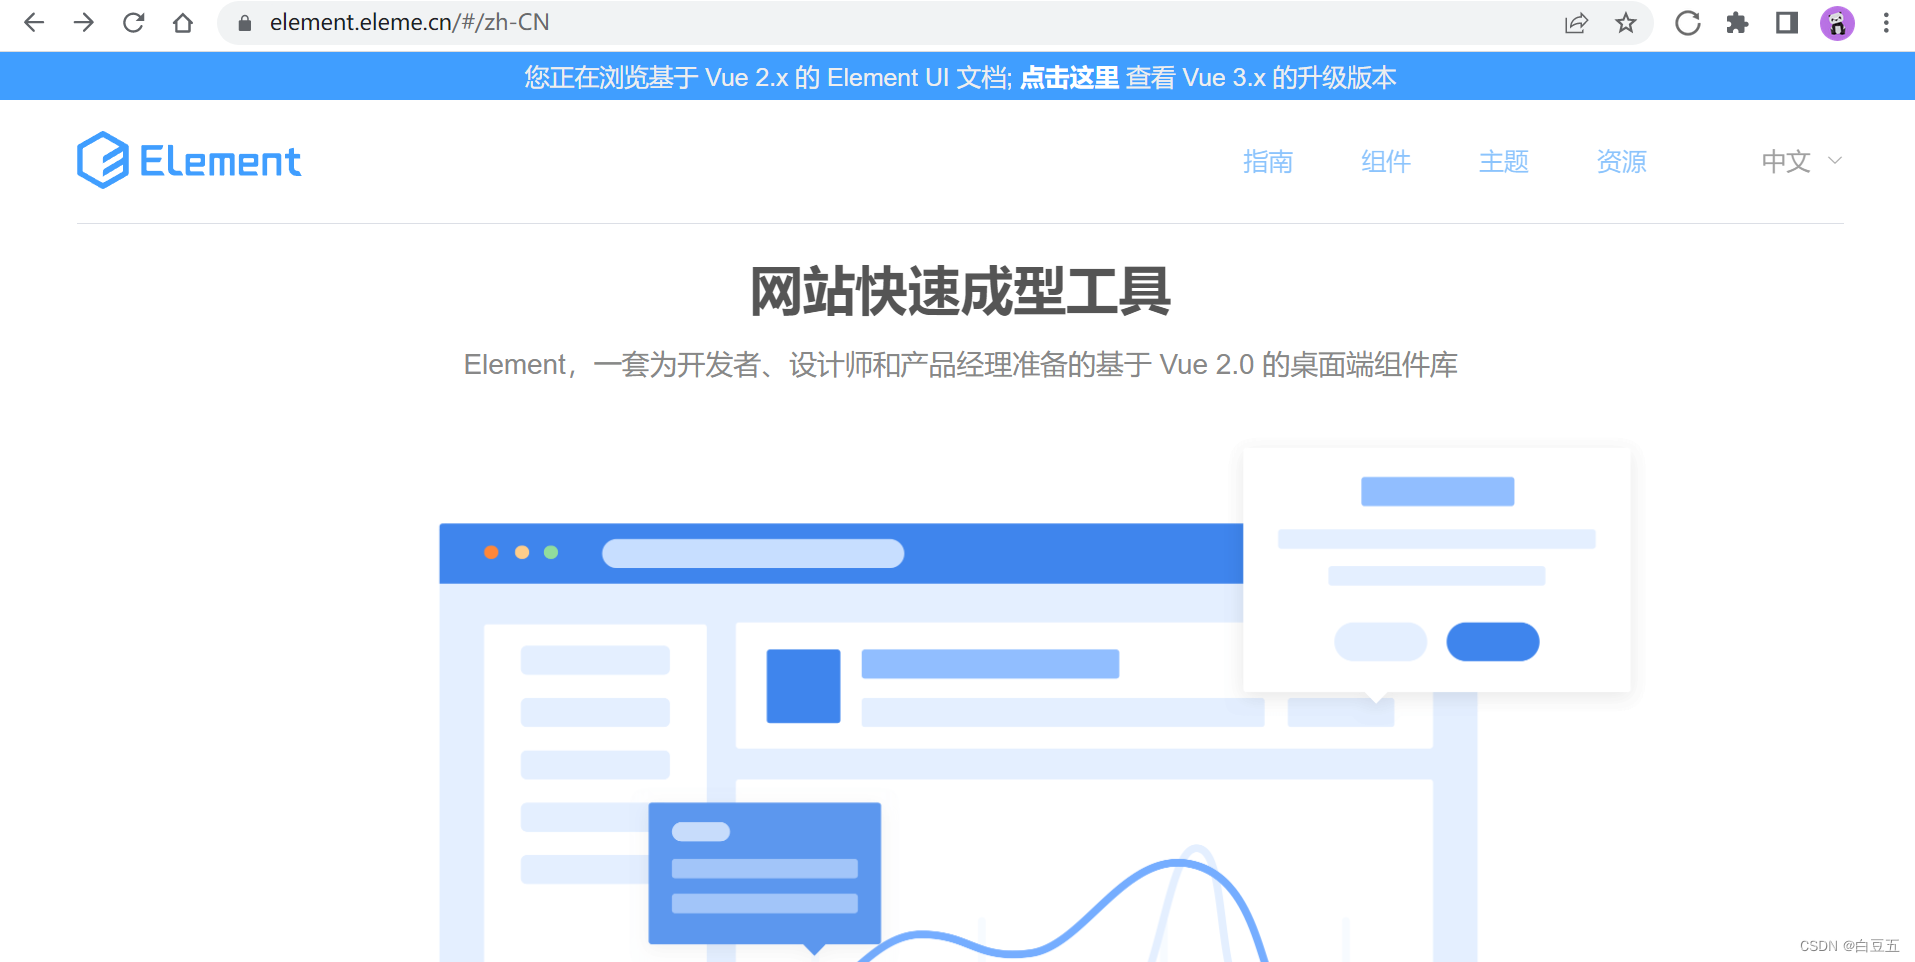This screenshot has height=962, width=1915.
Task: Go back with the browser back arrow
Action: click(34, 22)
